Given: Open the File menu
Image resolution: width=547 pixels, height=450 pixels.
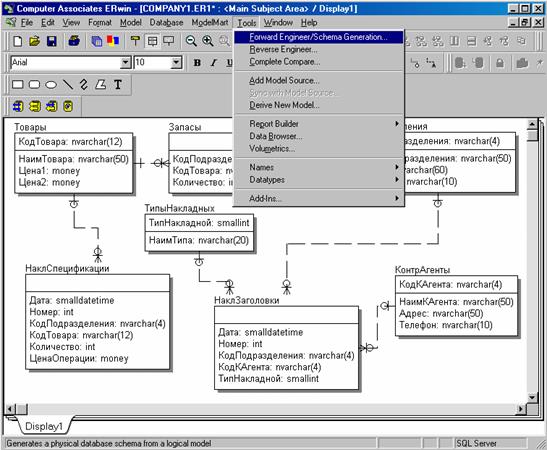Looking at the screenshot, I should (27, 23).
